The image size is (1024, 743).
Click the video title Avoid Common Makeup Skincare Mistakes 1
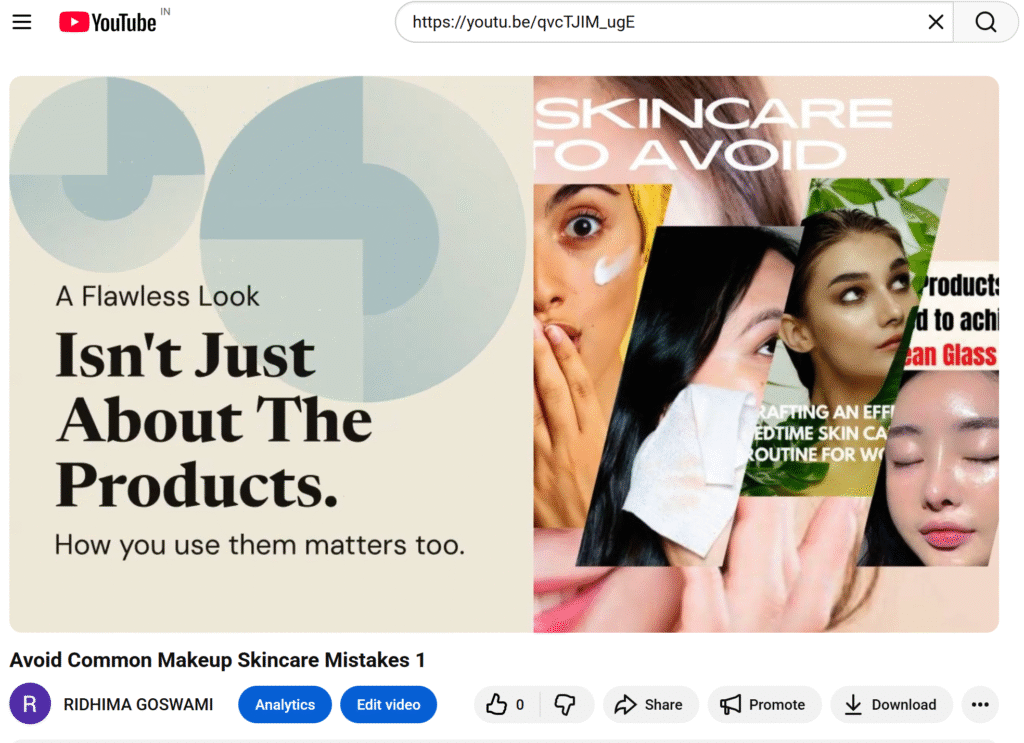coord(217,660)
